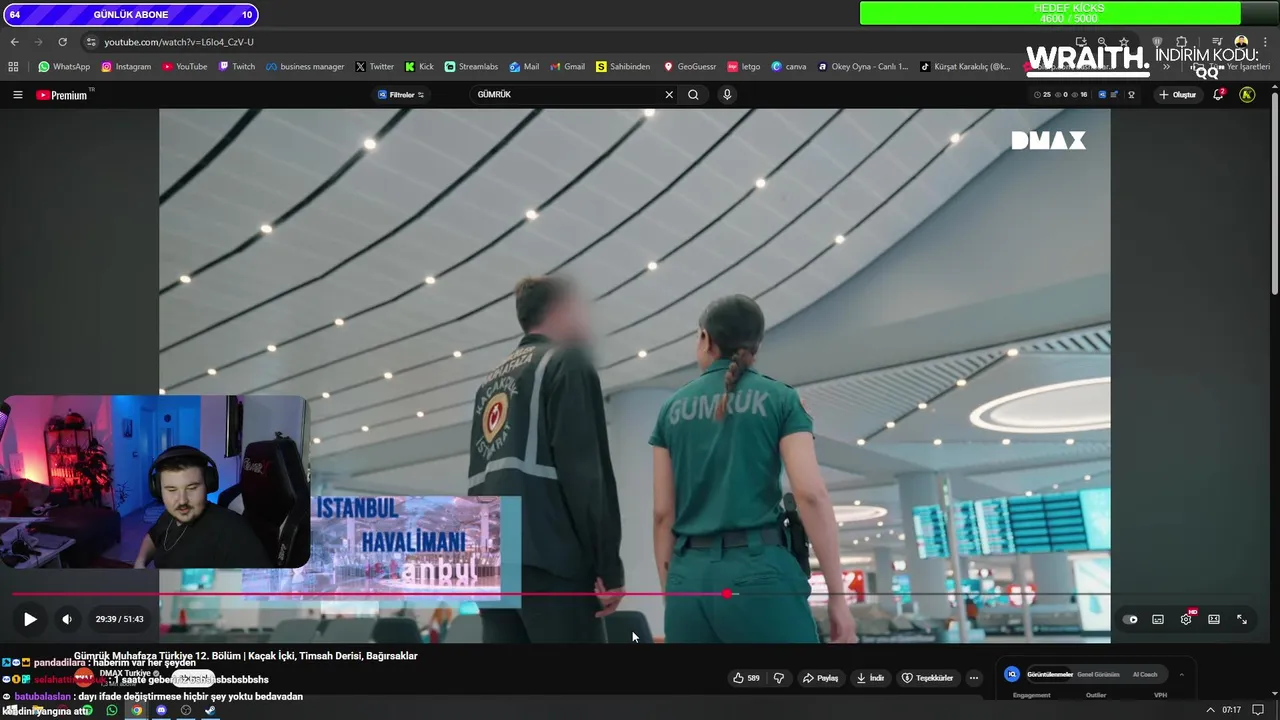The height and width of the screenshot is (720, 1280).
Task: Open the Gmail bookmark
Action: tap(567, 67)
